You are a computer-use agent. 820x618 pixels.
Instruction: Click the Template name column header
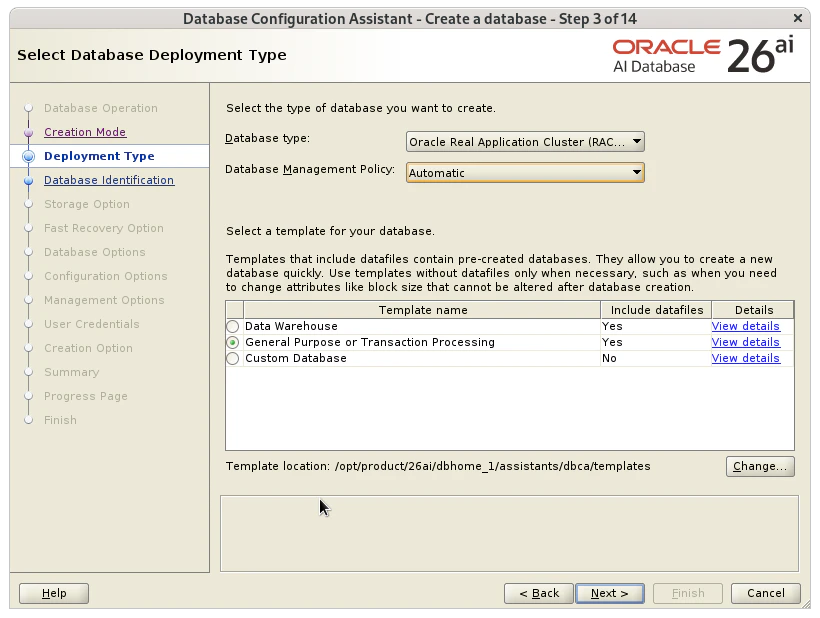coord(422,310)
